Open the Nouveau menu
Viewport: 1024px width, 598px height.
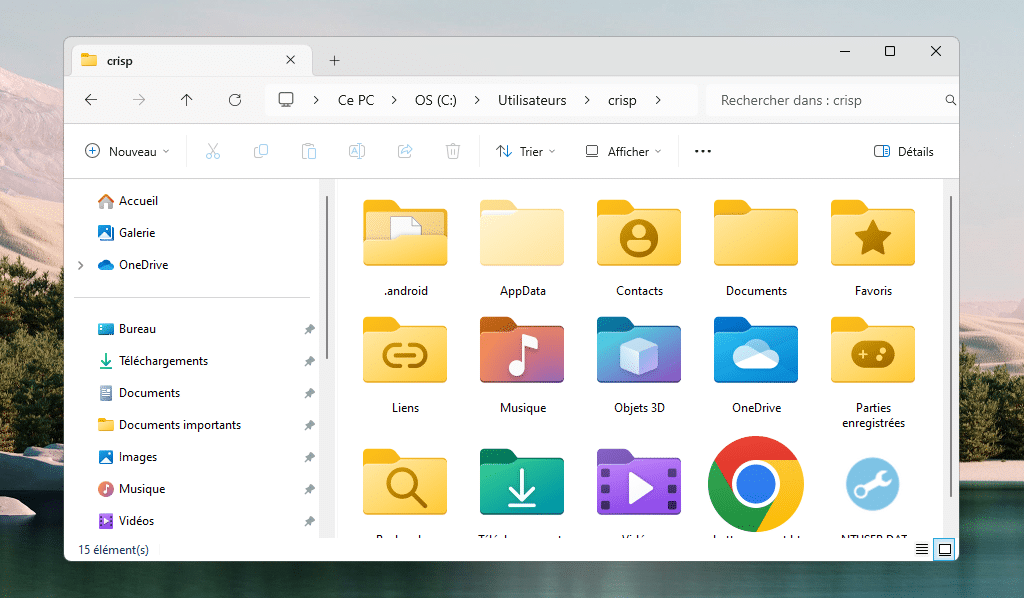127,151
